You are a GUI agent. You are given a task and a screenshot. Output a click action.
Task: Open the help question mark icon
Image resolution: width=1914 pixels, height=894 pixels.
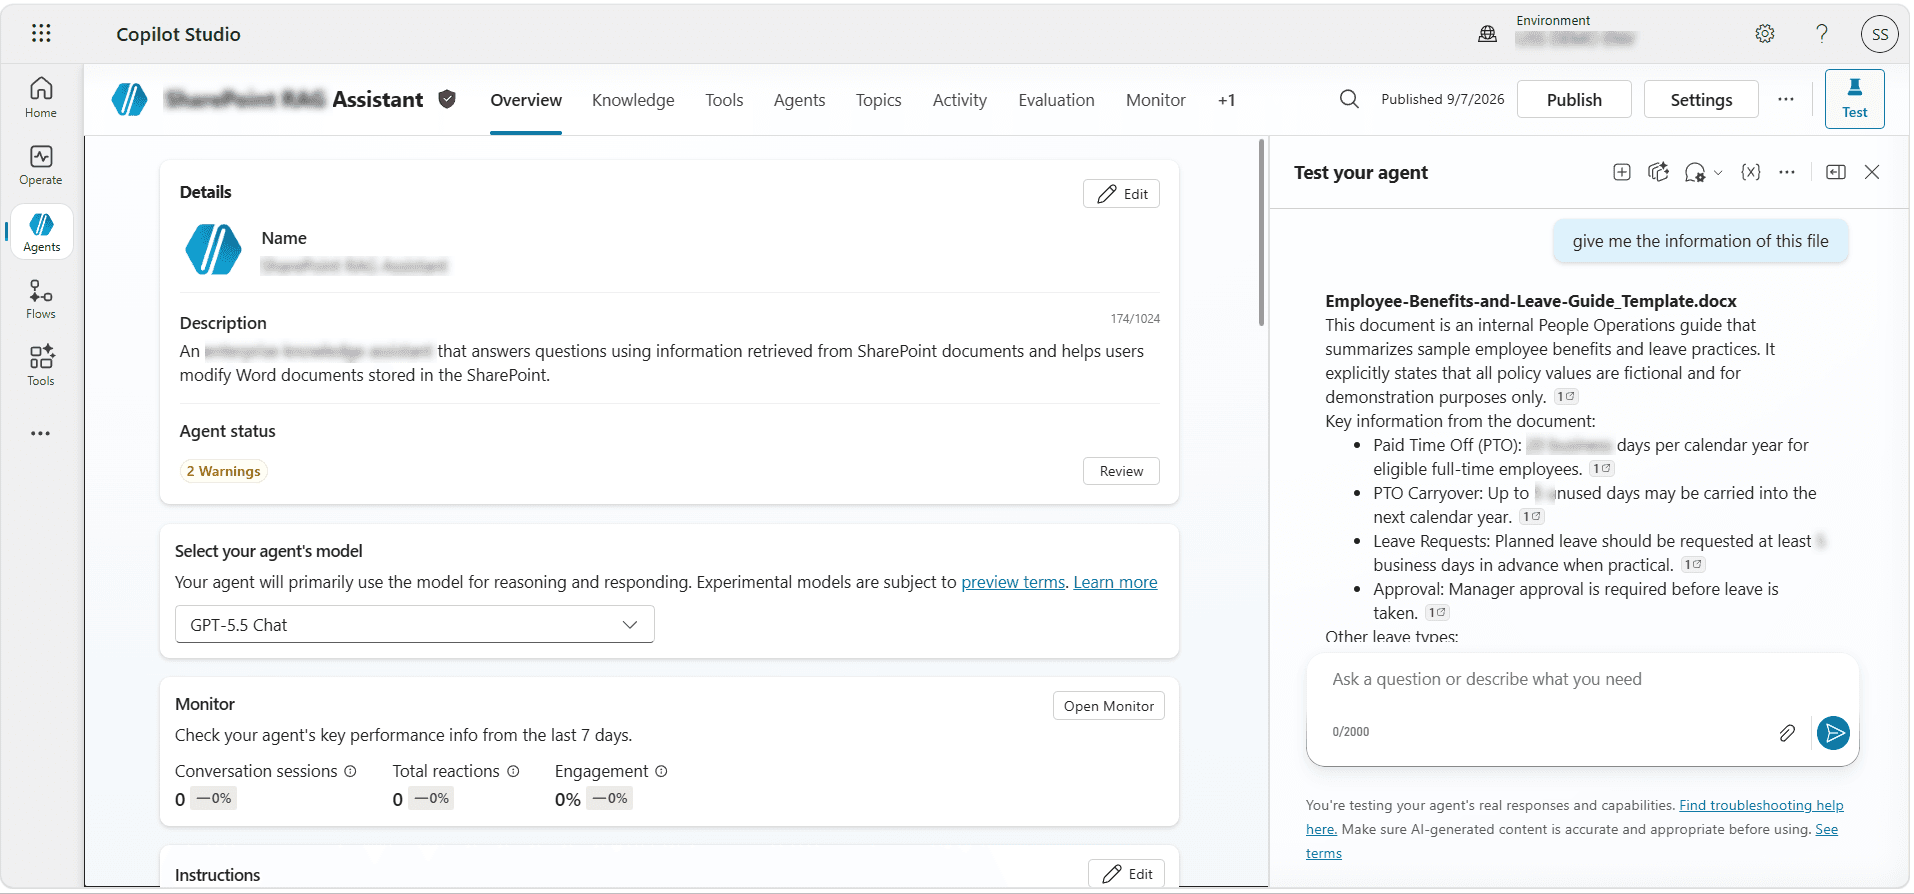pos(1822,34)
